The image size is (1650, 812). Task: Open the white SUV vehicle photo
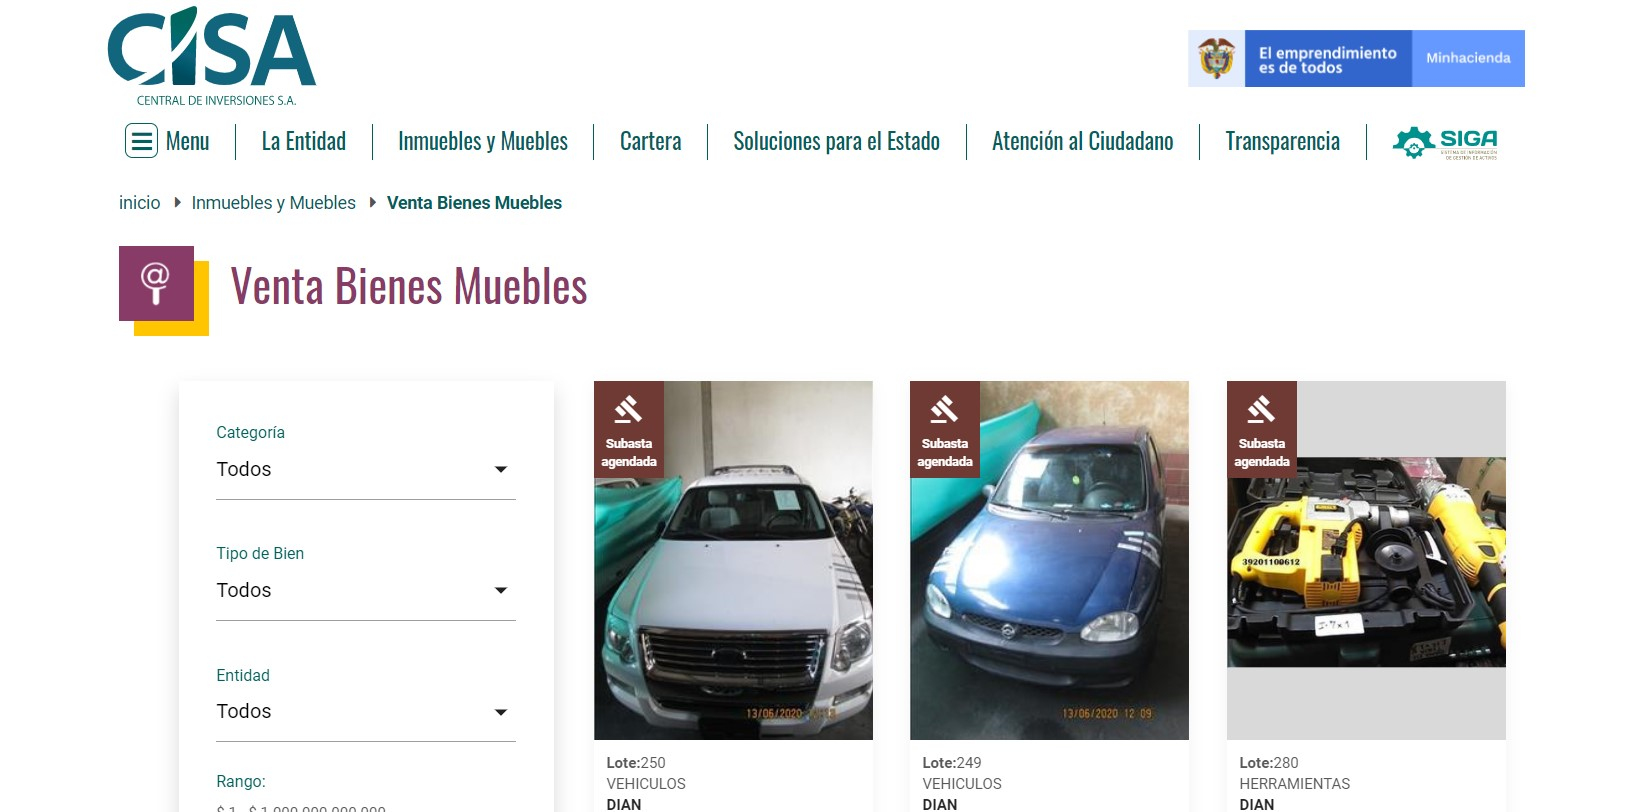tap(733, 560)
